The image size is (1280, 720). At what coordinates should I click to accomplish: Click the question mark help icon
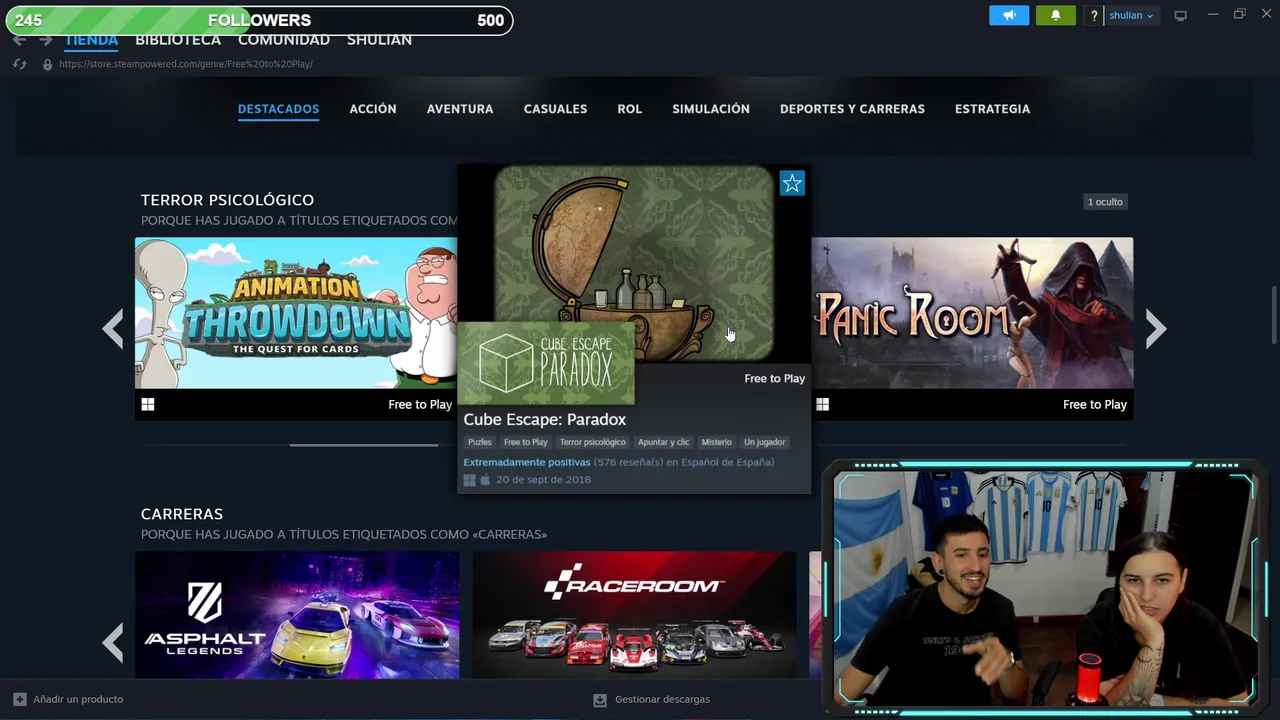(x=1094, y=15)
